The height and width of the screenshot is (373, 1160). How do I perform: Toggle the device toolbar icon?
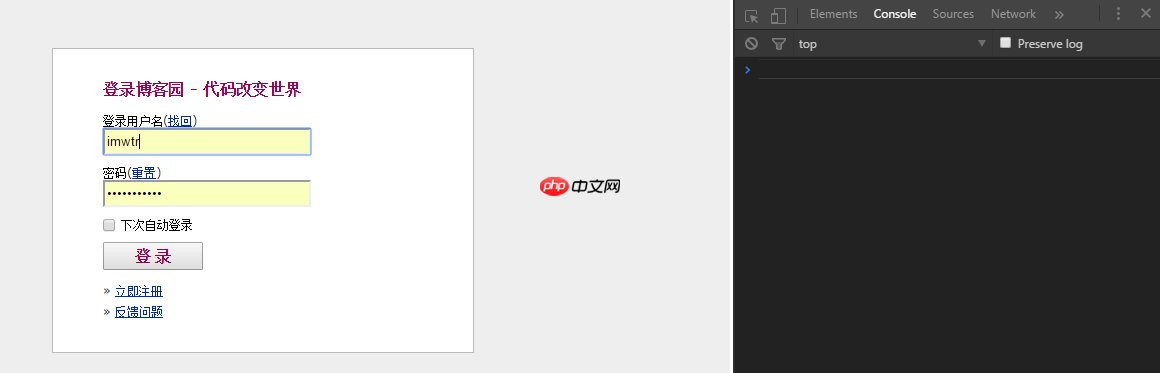point(778,16)
